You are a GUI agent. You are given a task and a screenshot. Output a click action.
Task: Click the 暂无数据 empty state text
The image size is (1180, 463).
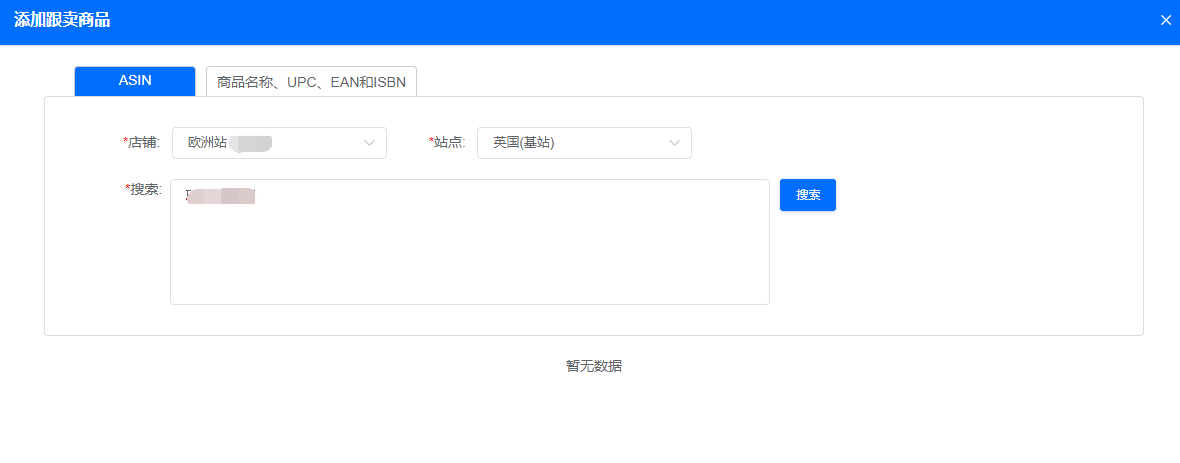point(594,366)
